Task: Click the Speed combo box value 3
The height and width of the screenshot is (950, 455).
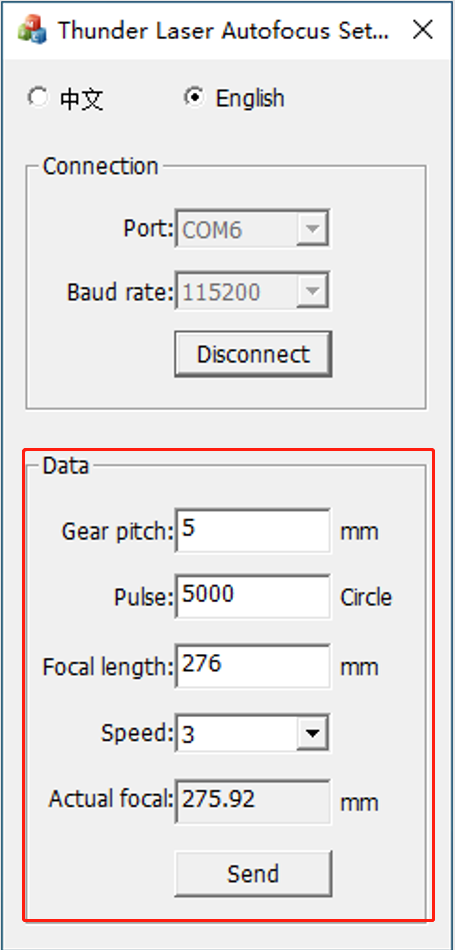Action: pos(236,733)
